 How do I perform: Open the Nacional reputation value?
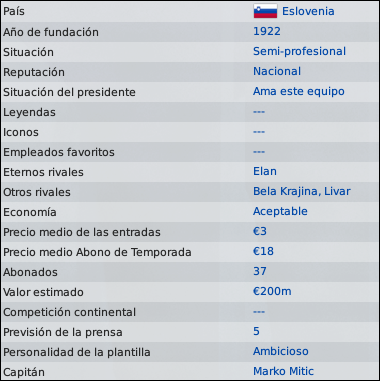pos(277,71)
